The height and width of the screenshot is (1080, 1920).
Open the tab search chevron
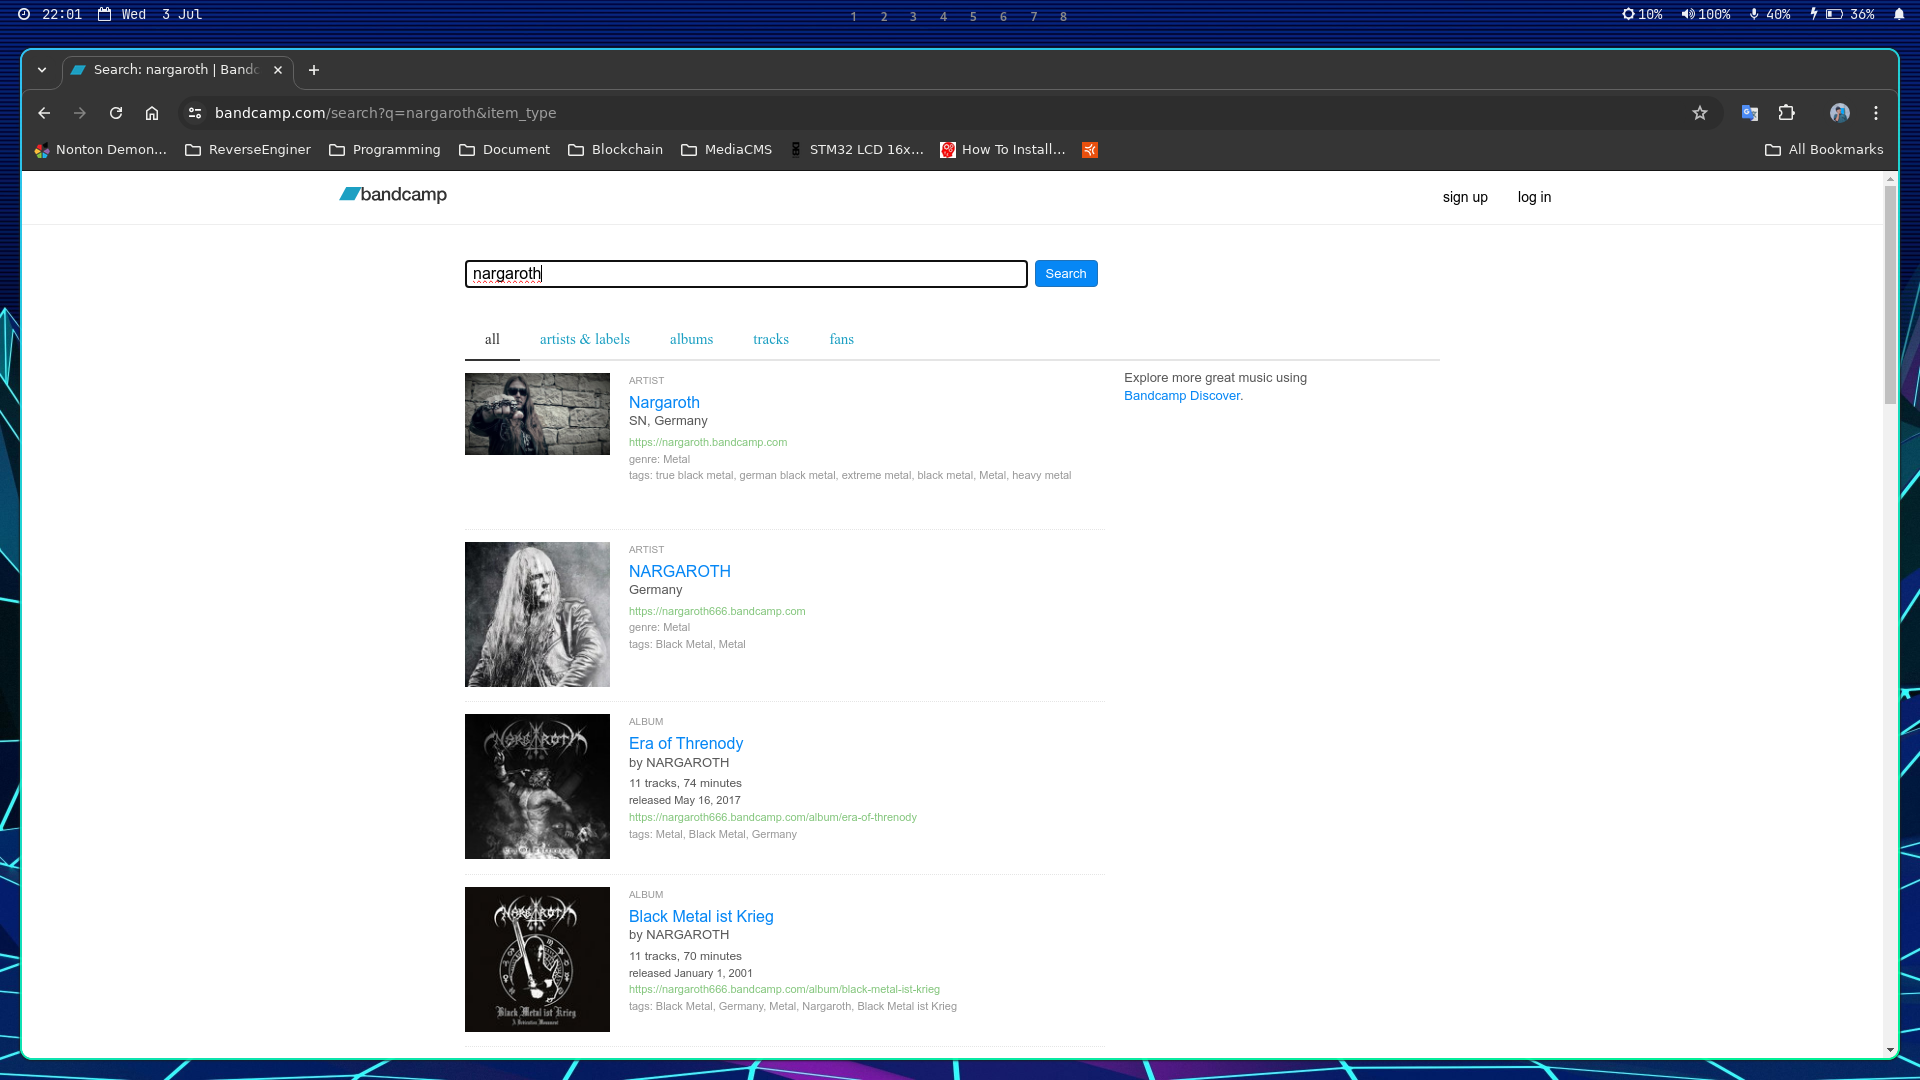click(x=42, y=70)
